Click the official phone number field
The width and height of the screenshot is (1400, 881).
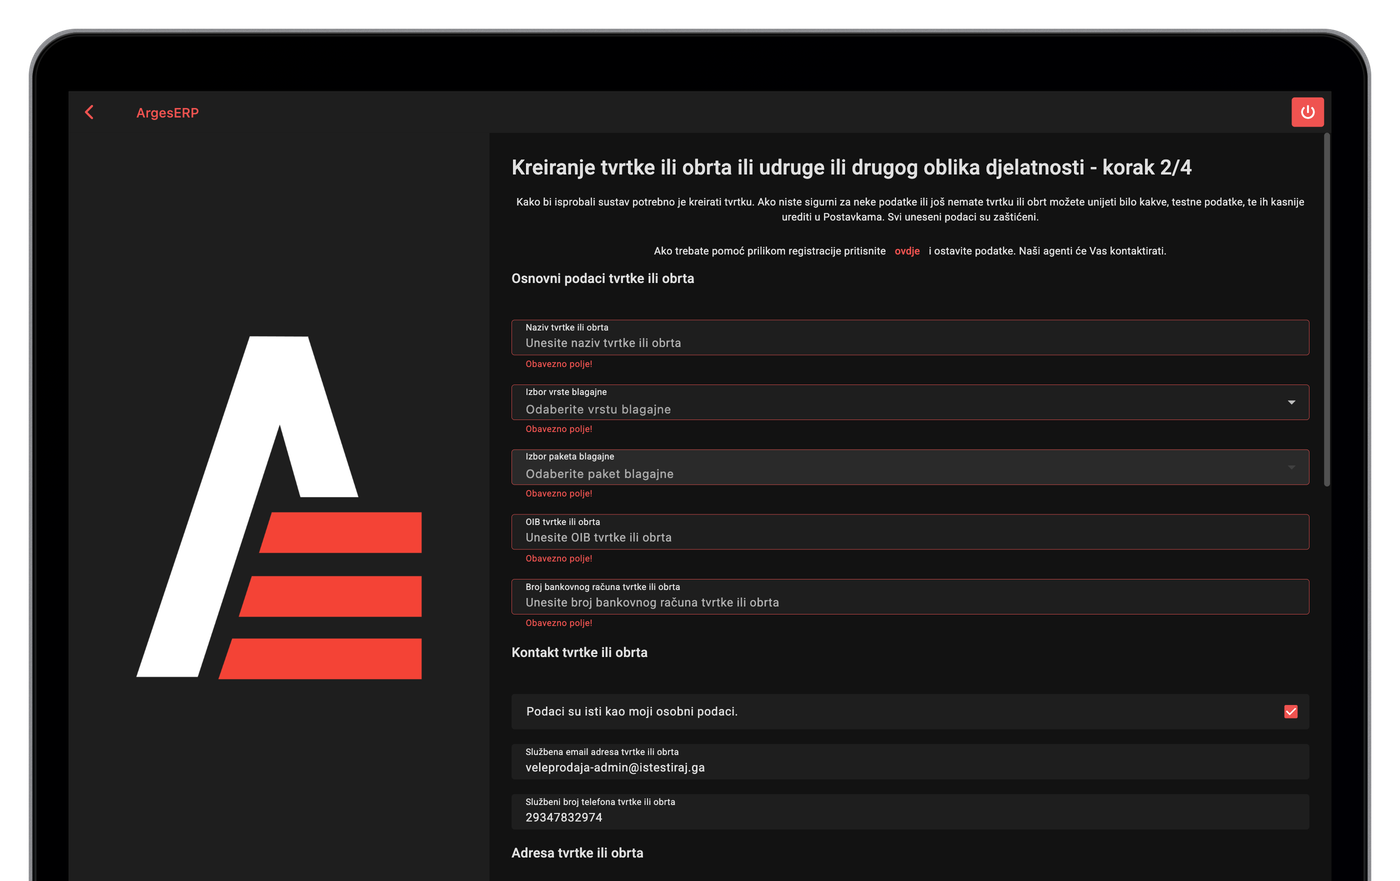910,811
